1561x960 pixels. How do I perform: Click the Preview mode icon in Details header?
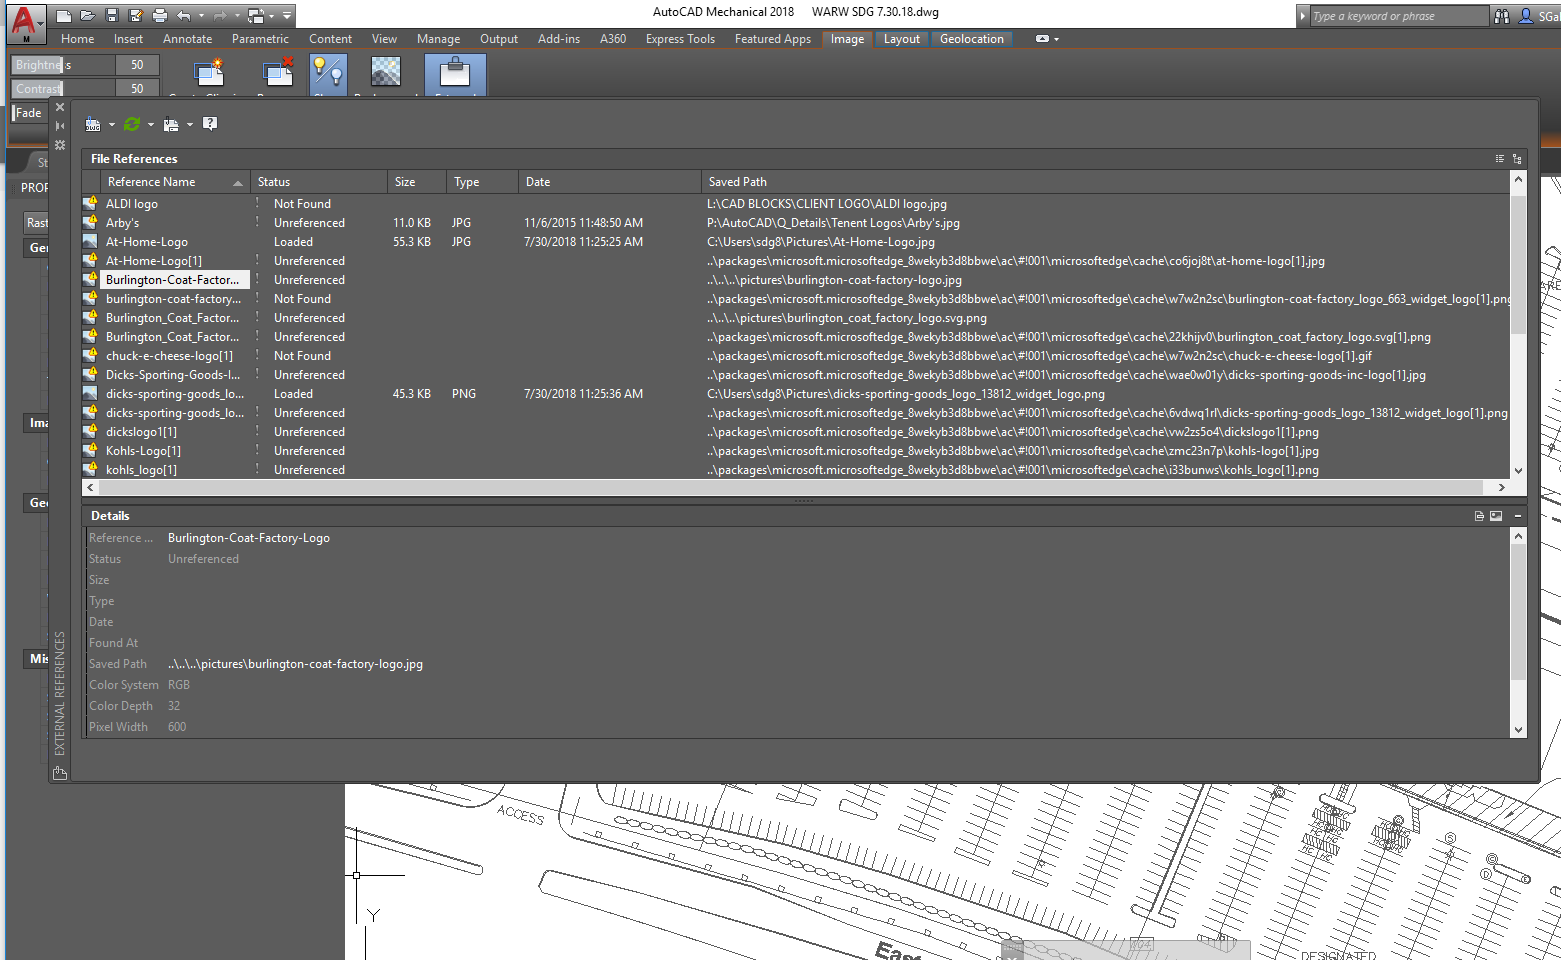tap(1496, 516)
